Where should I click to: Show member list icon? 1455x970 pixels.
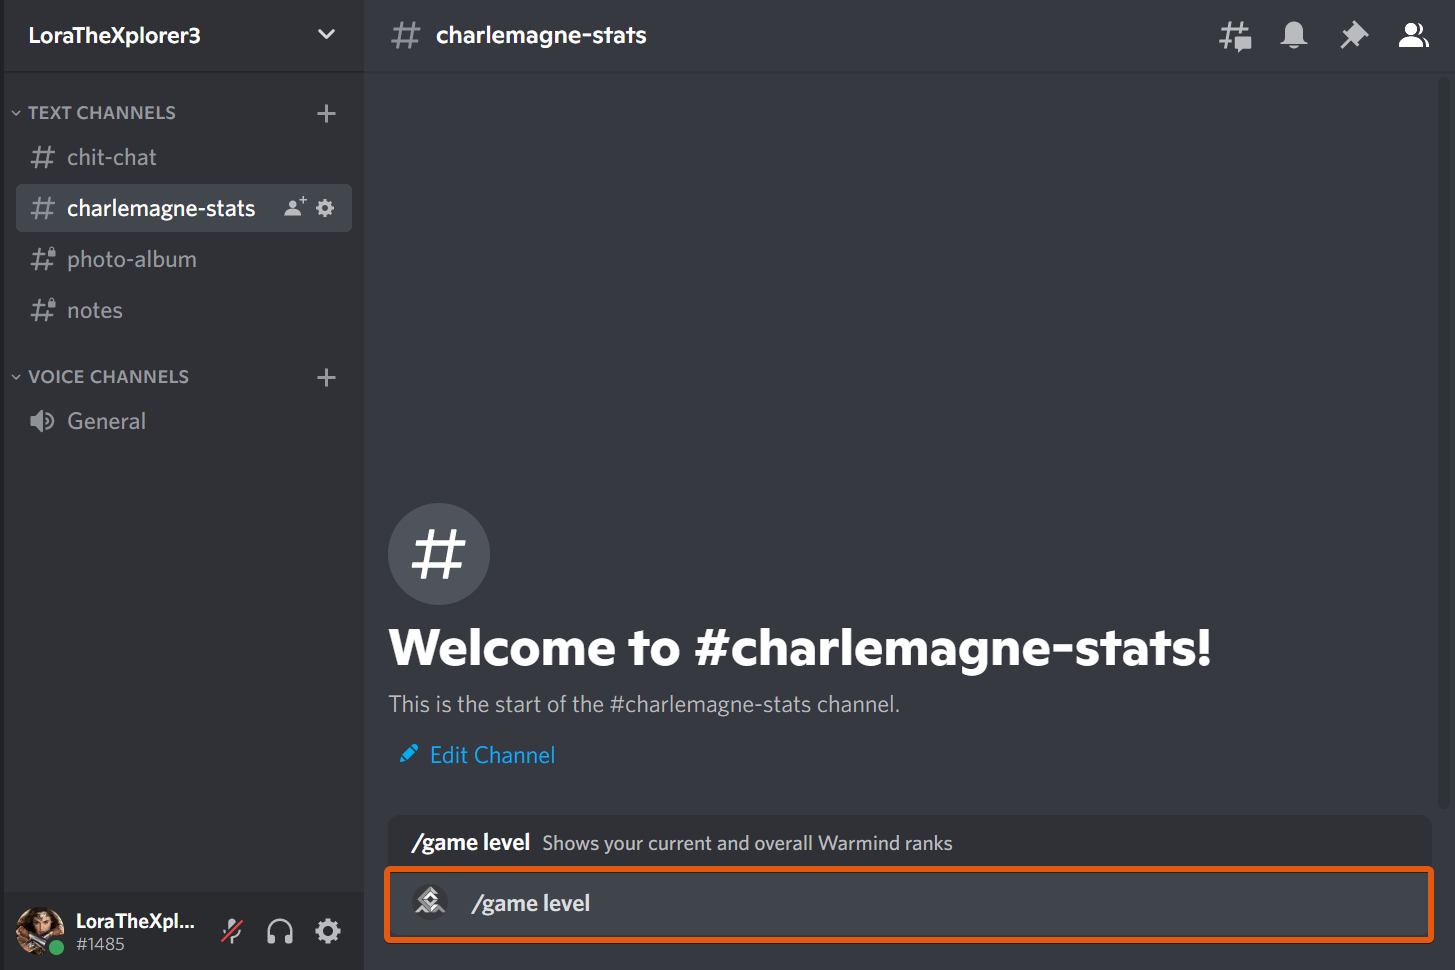pos(1413,36)
